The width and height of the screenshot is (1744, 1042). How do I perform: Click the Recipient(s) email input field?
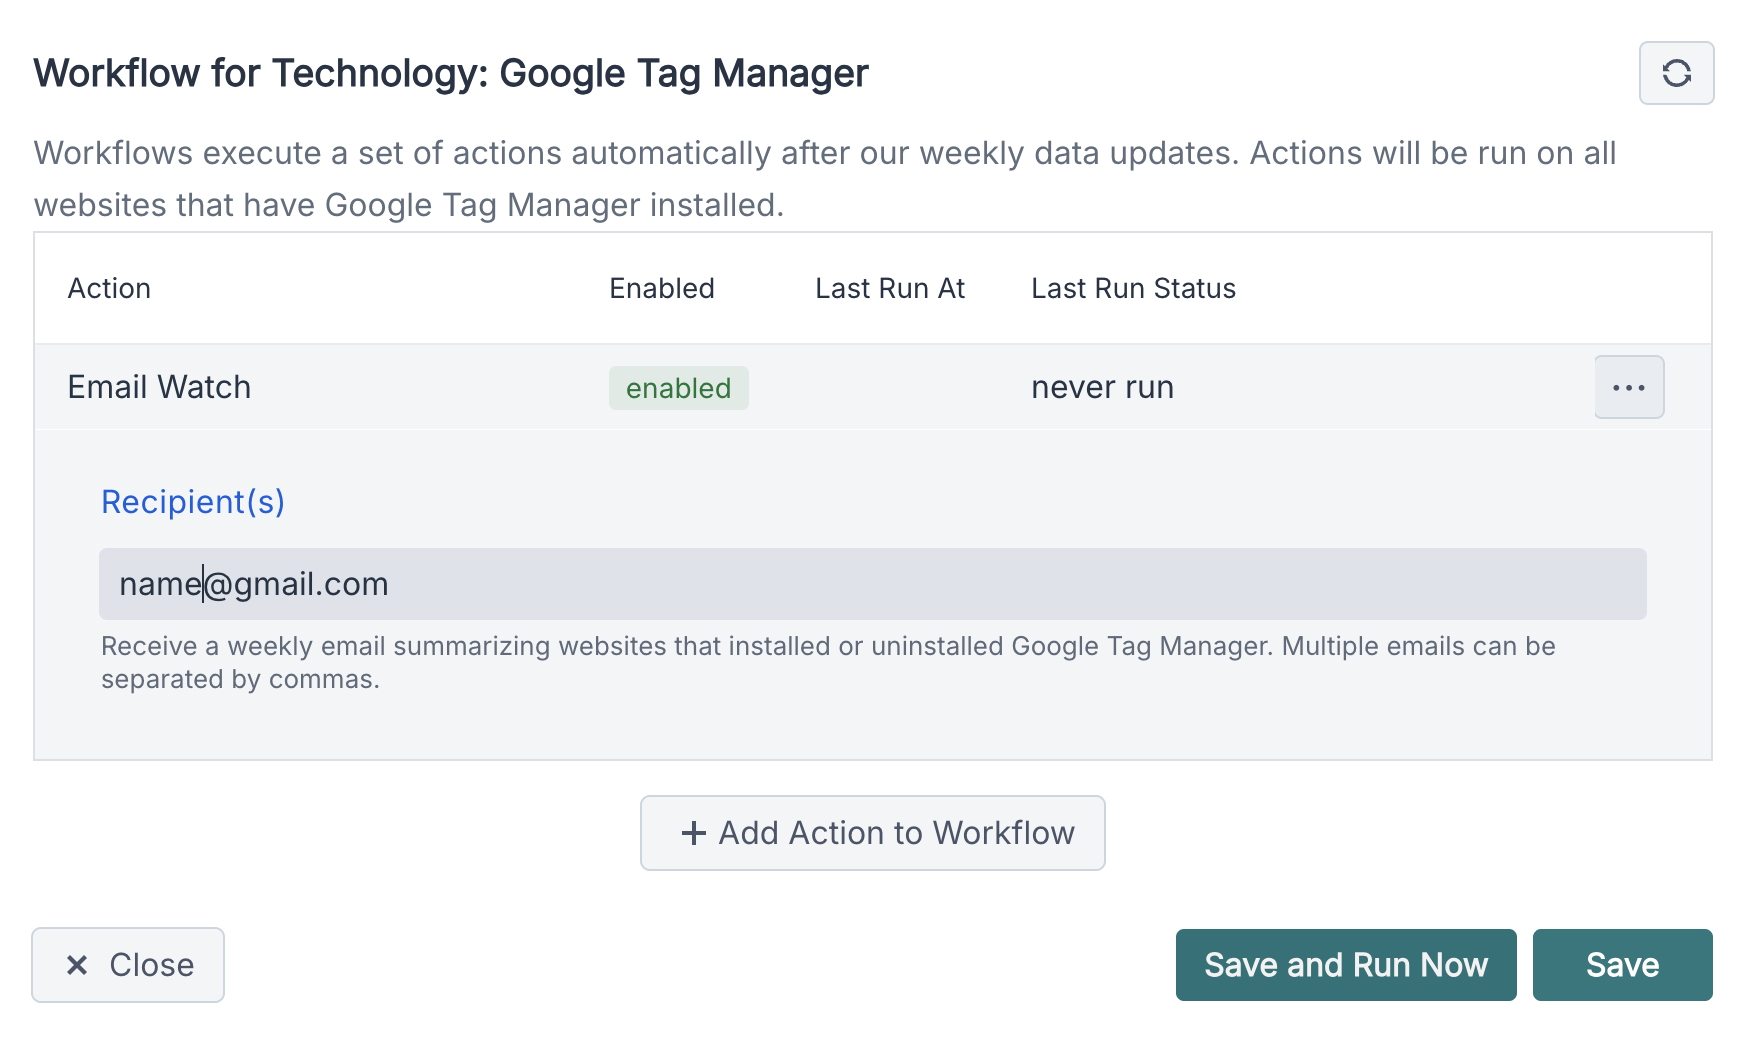872,584
